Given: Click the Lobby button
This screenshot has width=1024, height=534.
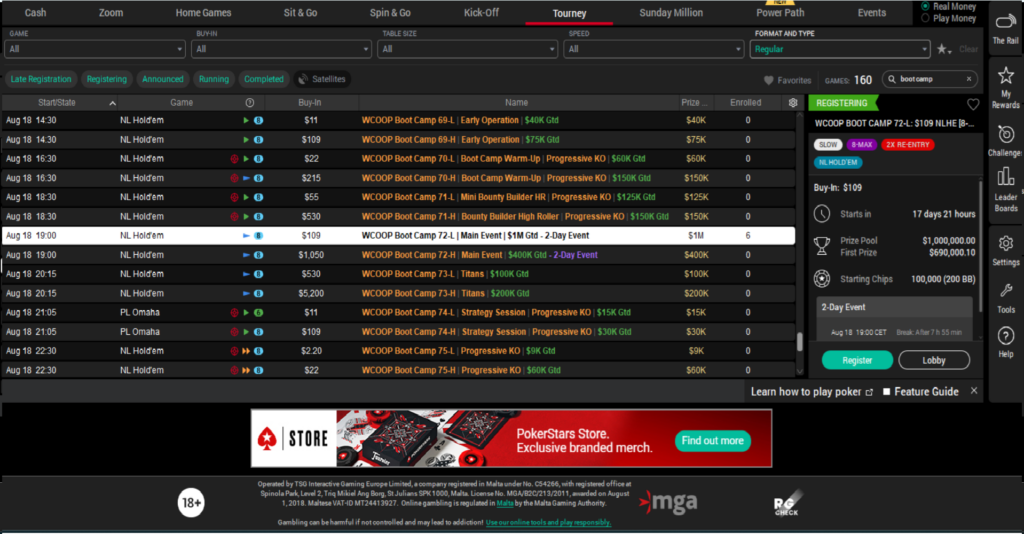Looking at the screenshot, I should coord(934,360).
